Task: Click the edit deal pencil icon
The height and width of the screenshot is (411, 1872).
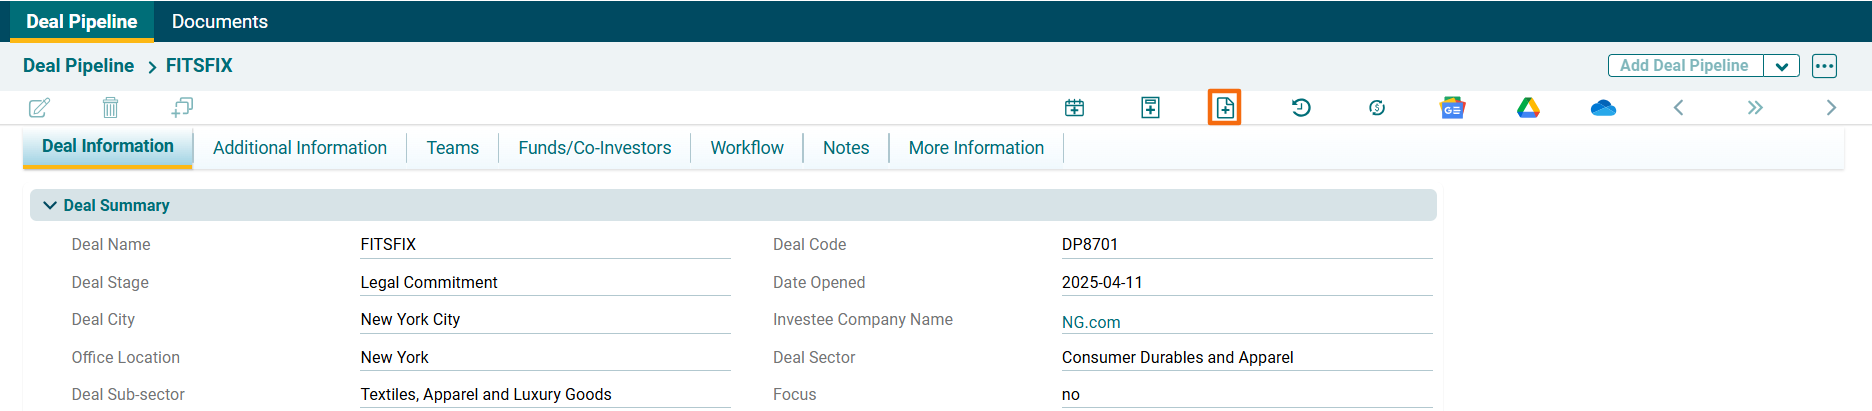Action: (x=39, y=108)
